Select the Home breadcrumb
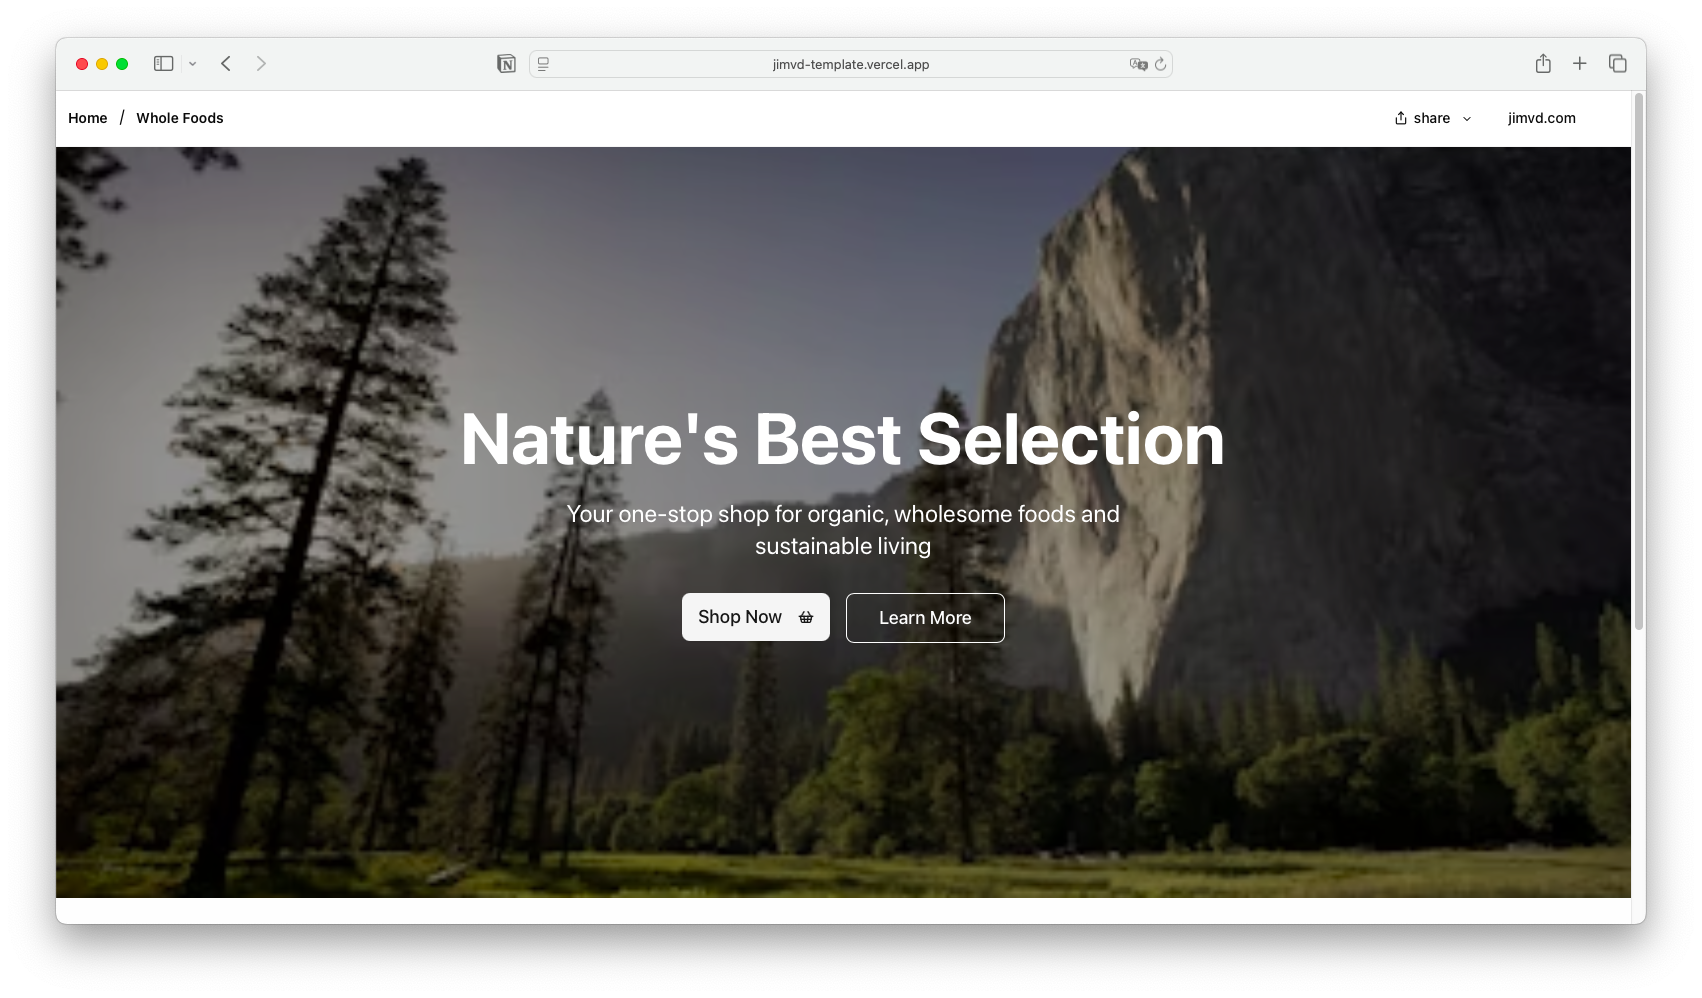 pos(87,118)
